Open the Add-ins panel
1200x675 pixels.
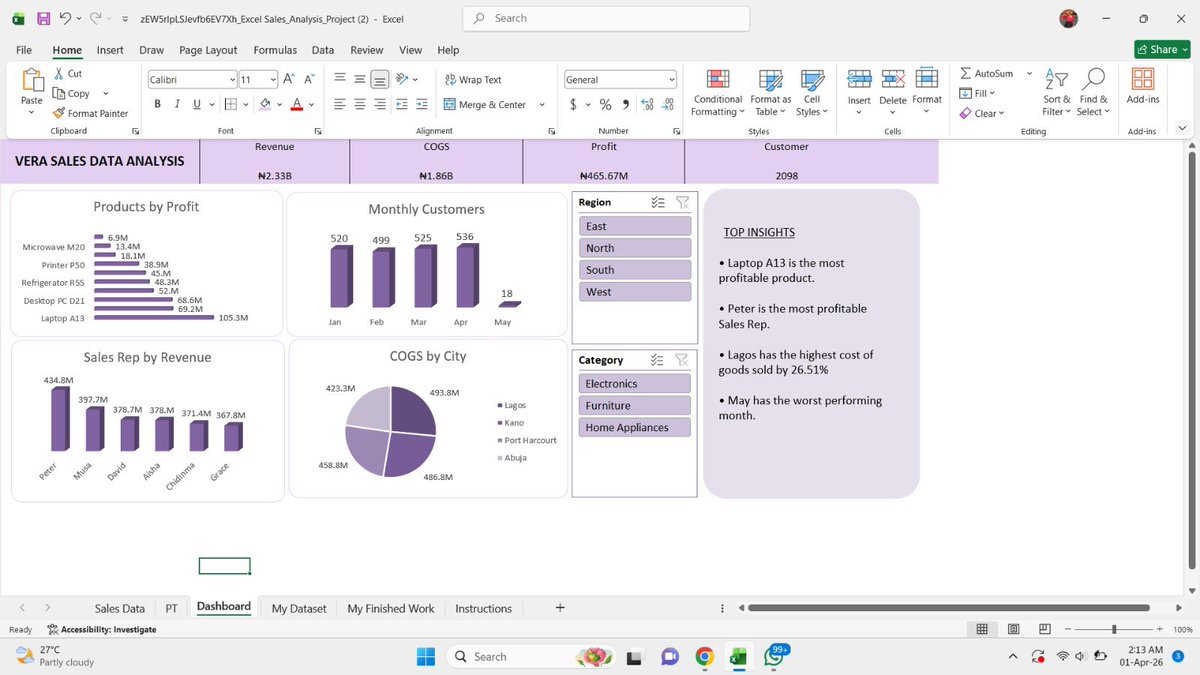pyautogui.click(x=1142, y=86)
